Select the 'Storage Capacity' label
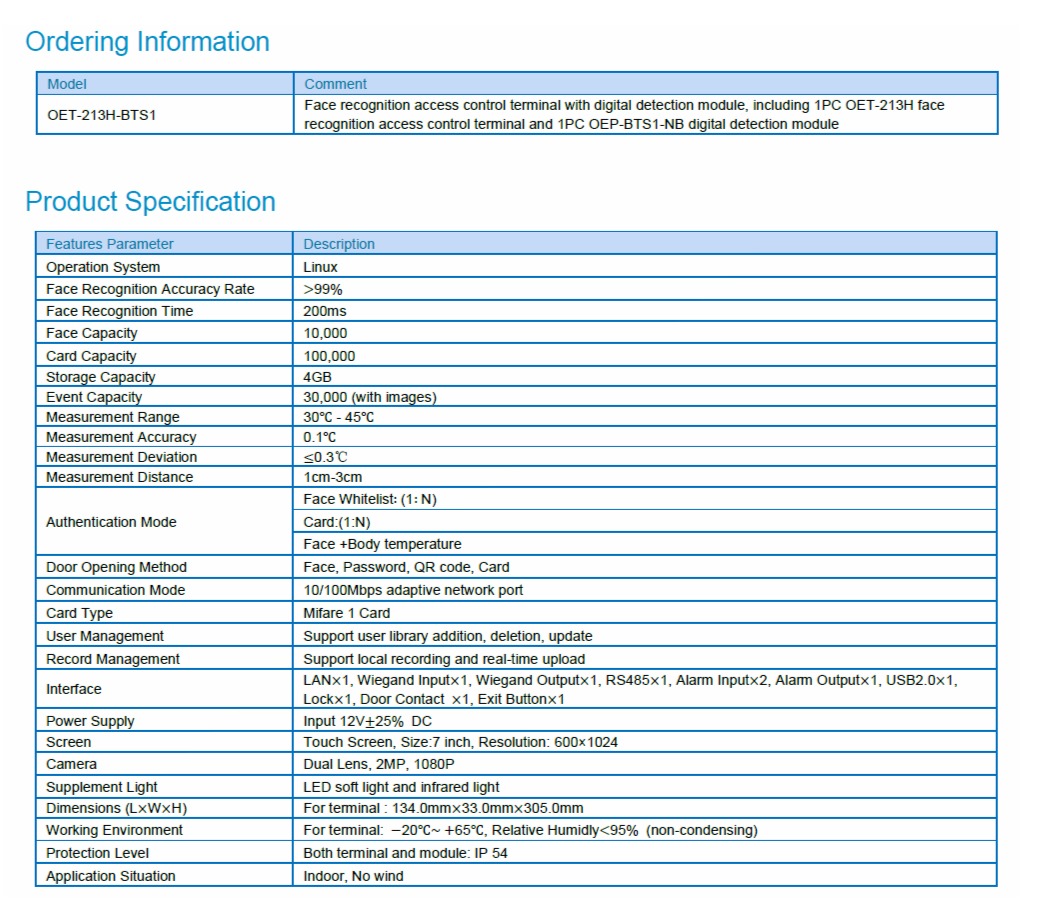Viewport: 1039px width, 918px height. [100, 377]
